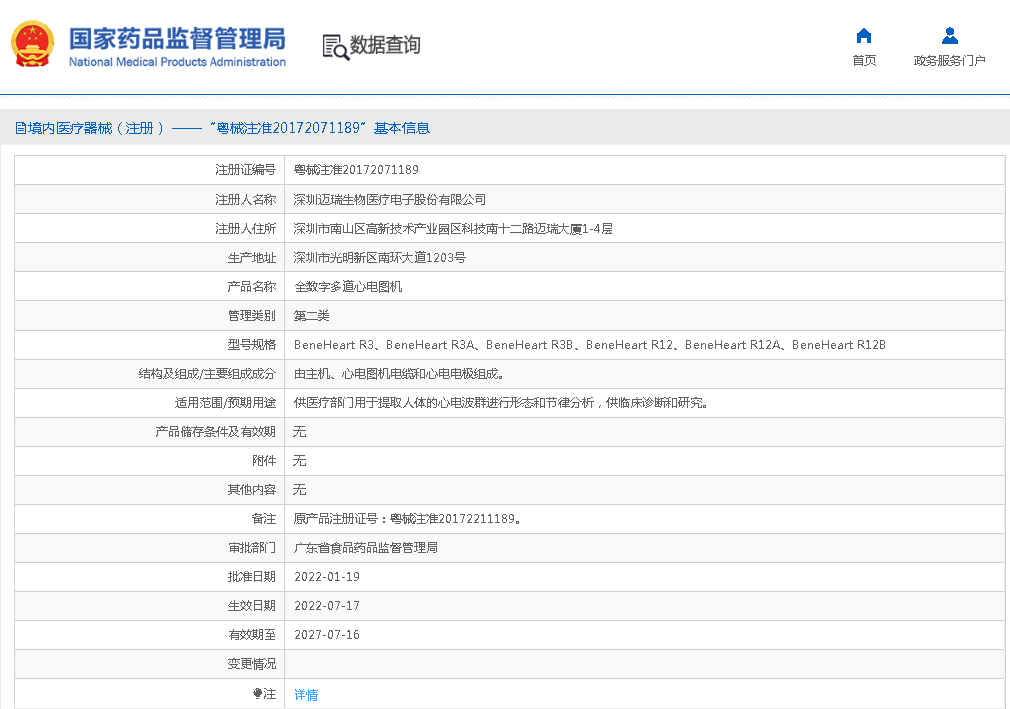The image size is (1010, 709).
Task: Click the 备注 original registration number text
Action: 407,519
